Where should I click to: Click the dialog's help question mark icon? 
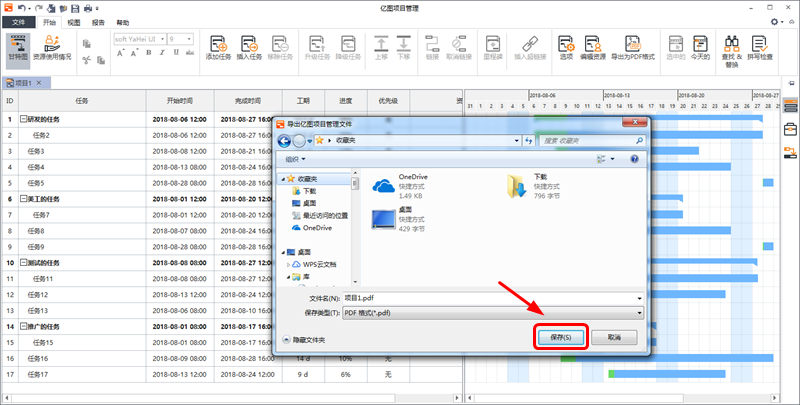[634, 159]
